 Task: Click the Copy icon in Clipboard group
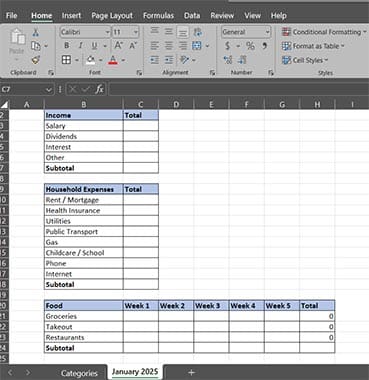pos(35,46)
